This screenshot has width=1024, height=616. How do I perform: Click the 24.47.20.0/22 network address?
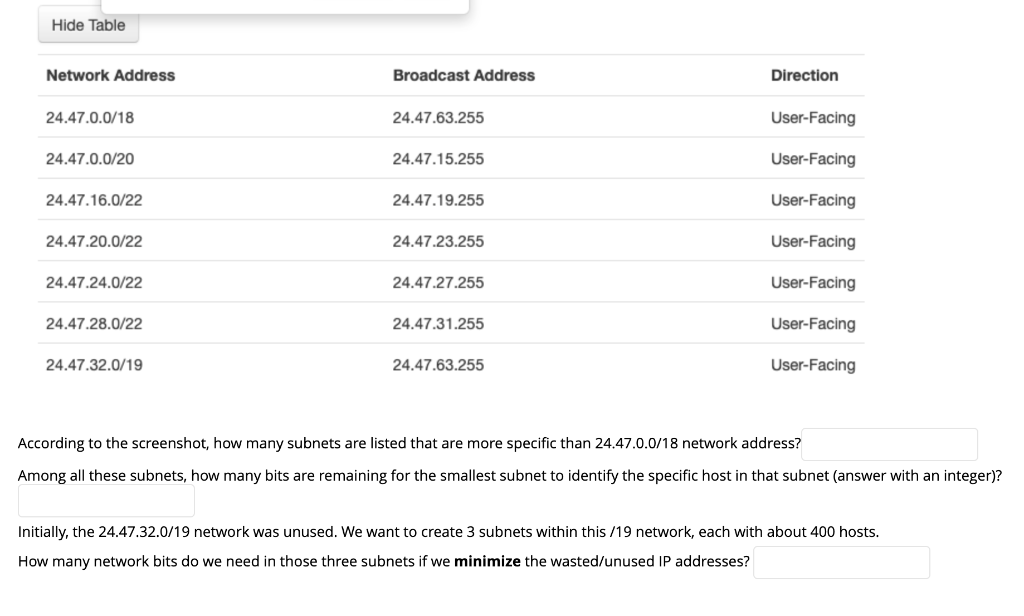[x=94, y=240]
